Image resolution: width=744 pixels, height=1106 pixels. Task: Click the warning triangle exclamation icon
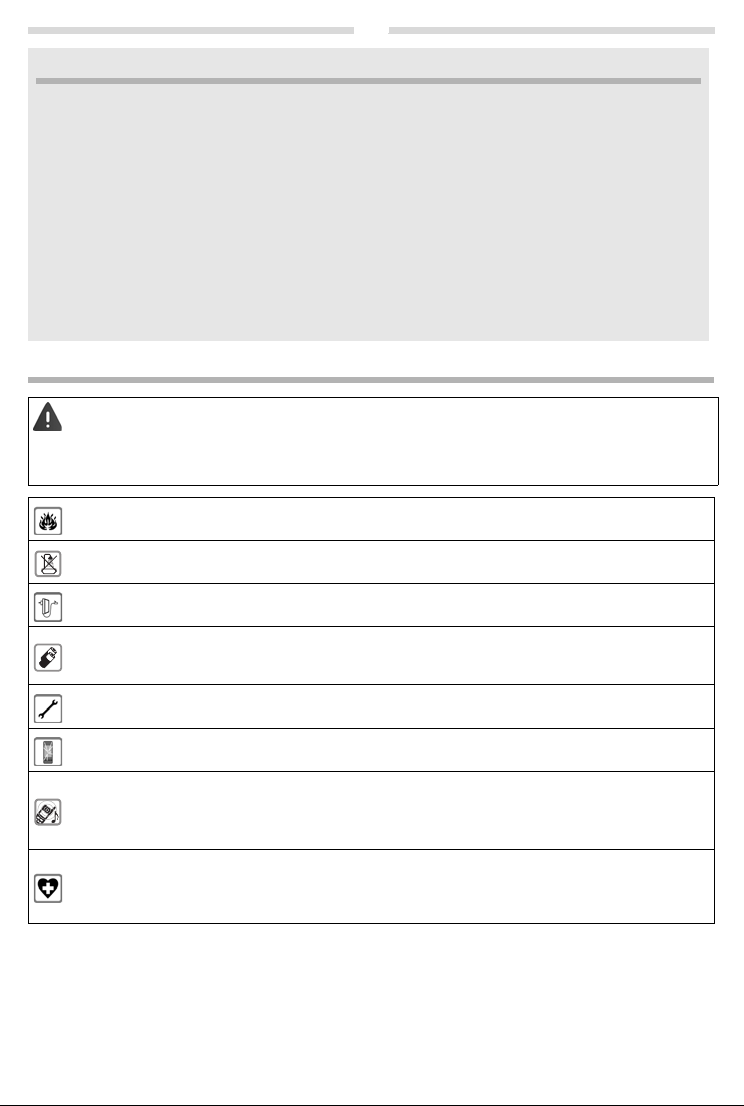tap(47, 417)
